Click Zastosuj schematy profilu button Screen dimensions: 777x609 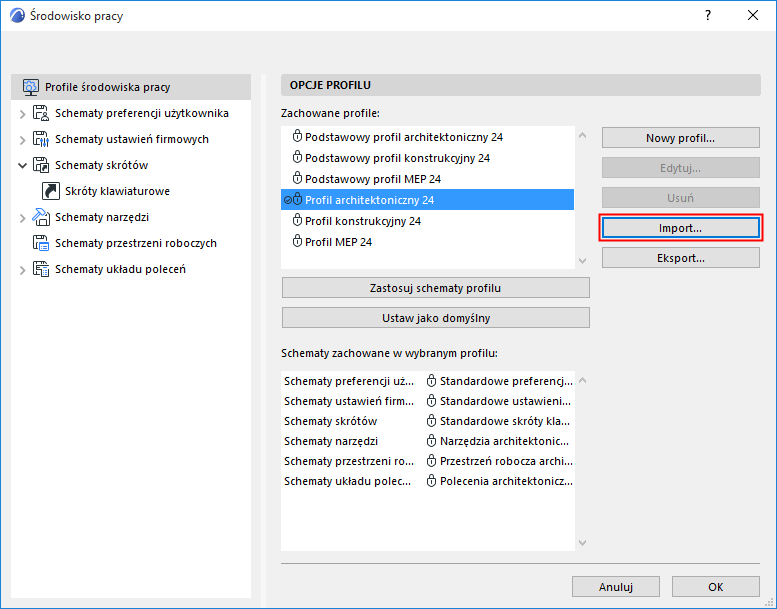(436, 288)
